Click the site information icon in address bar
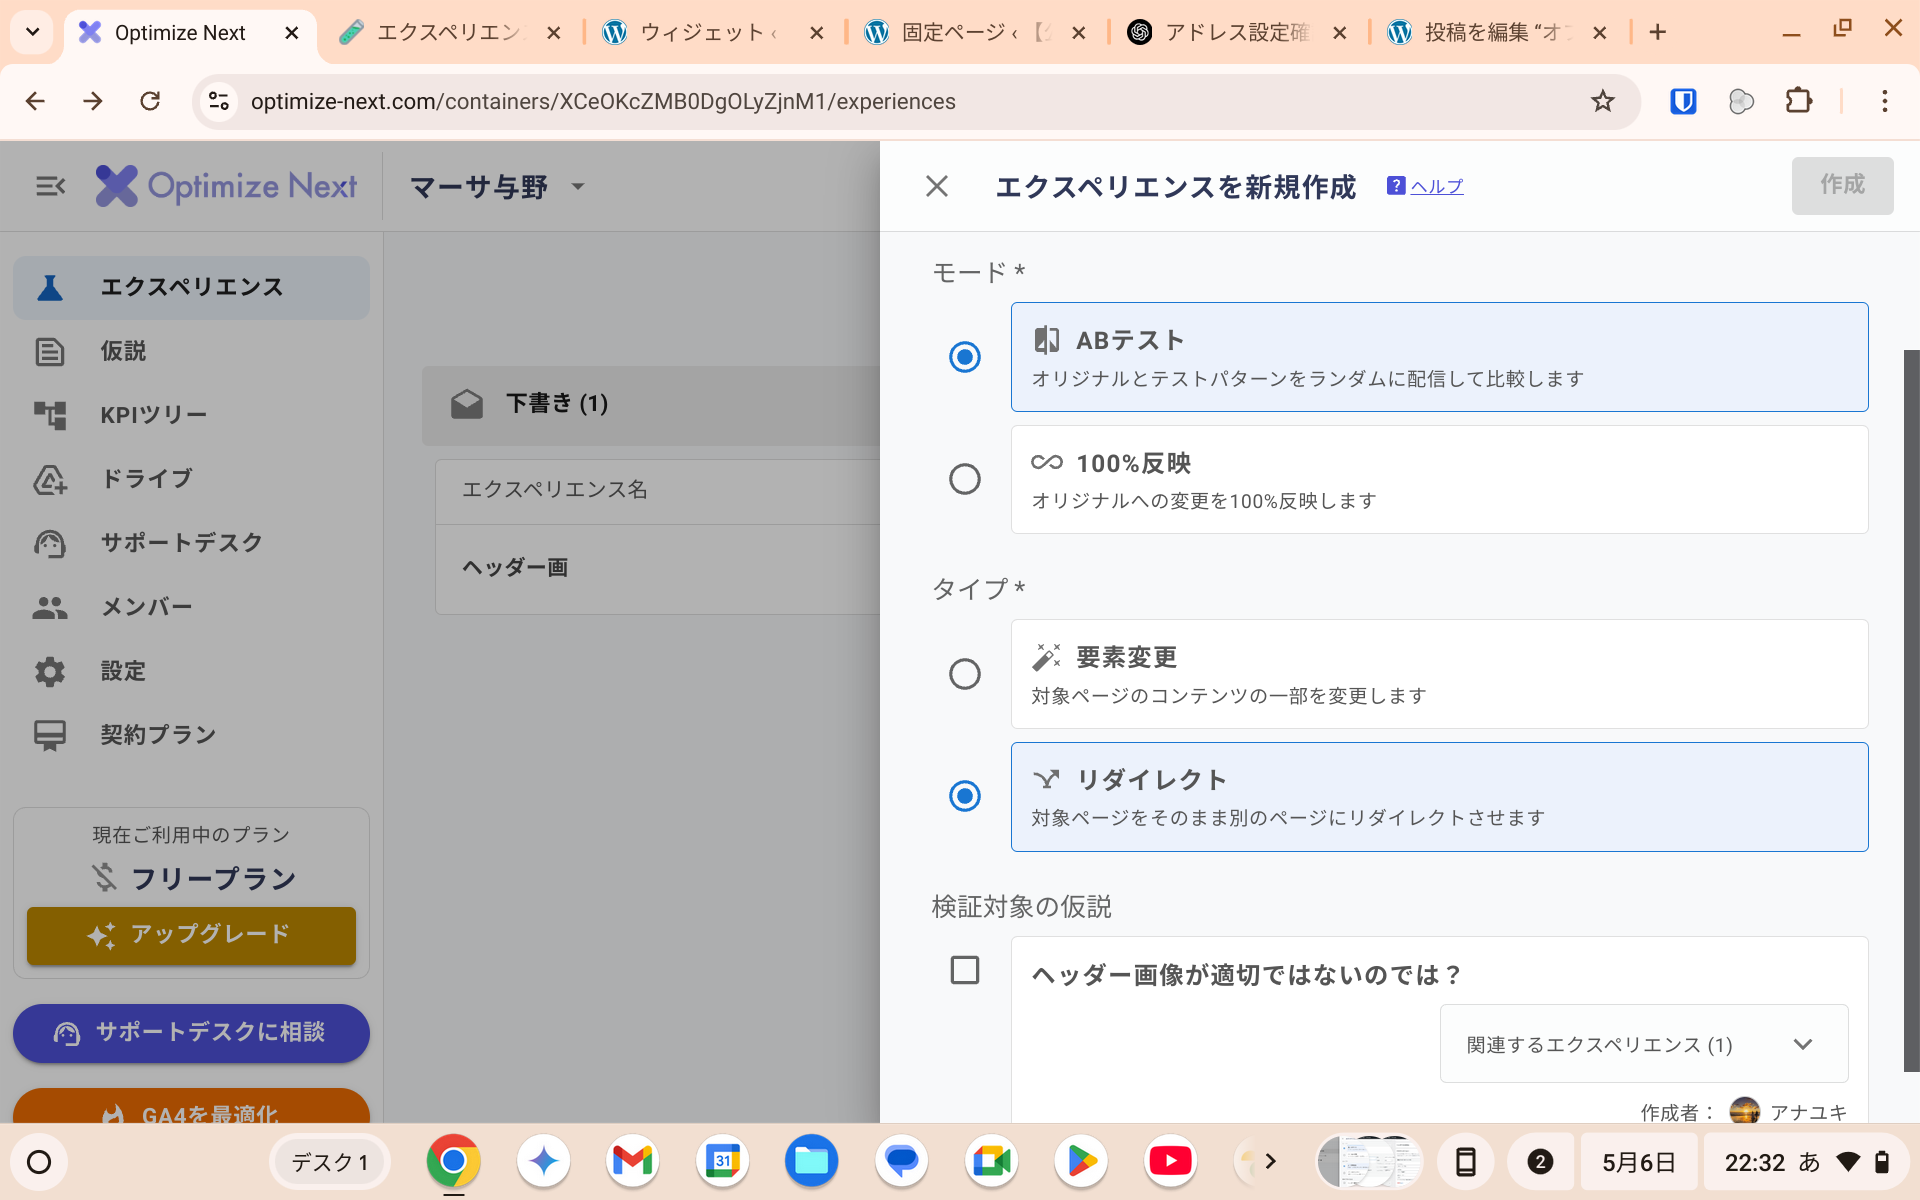This screenshot has width=1920, height=1200. [219, 101]
